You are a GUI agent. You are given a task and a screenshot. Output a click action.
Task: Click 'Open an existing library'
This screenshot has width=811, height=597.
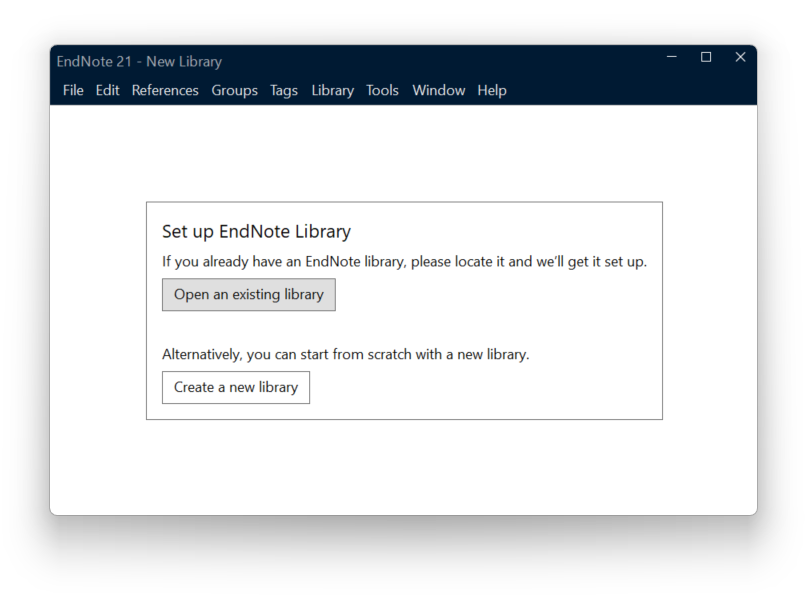click(248, 294)
